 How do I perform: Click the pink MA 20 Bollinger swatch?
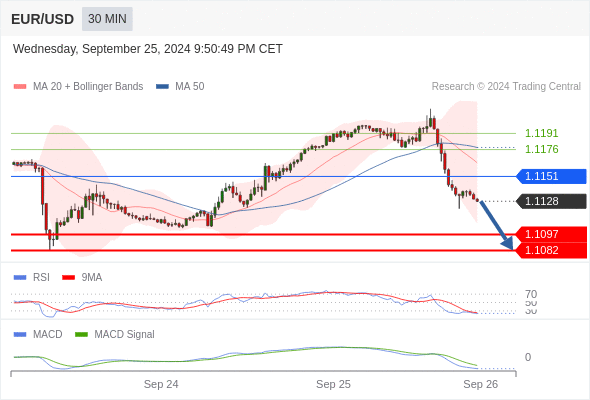tap(20, 87)
